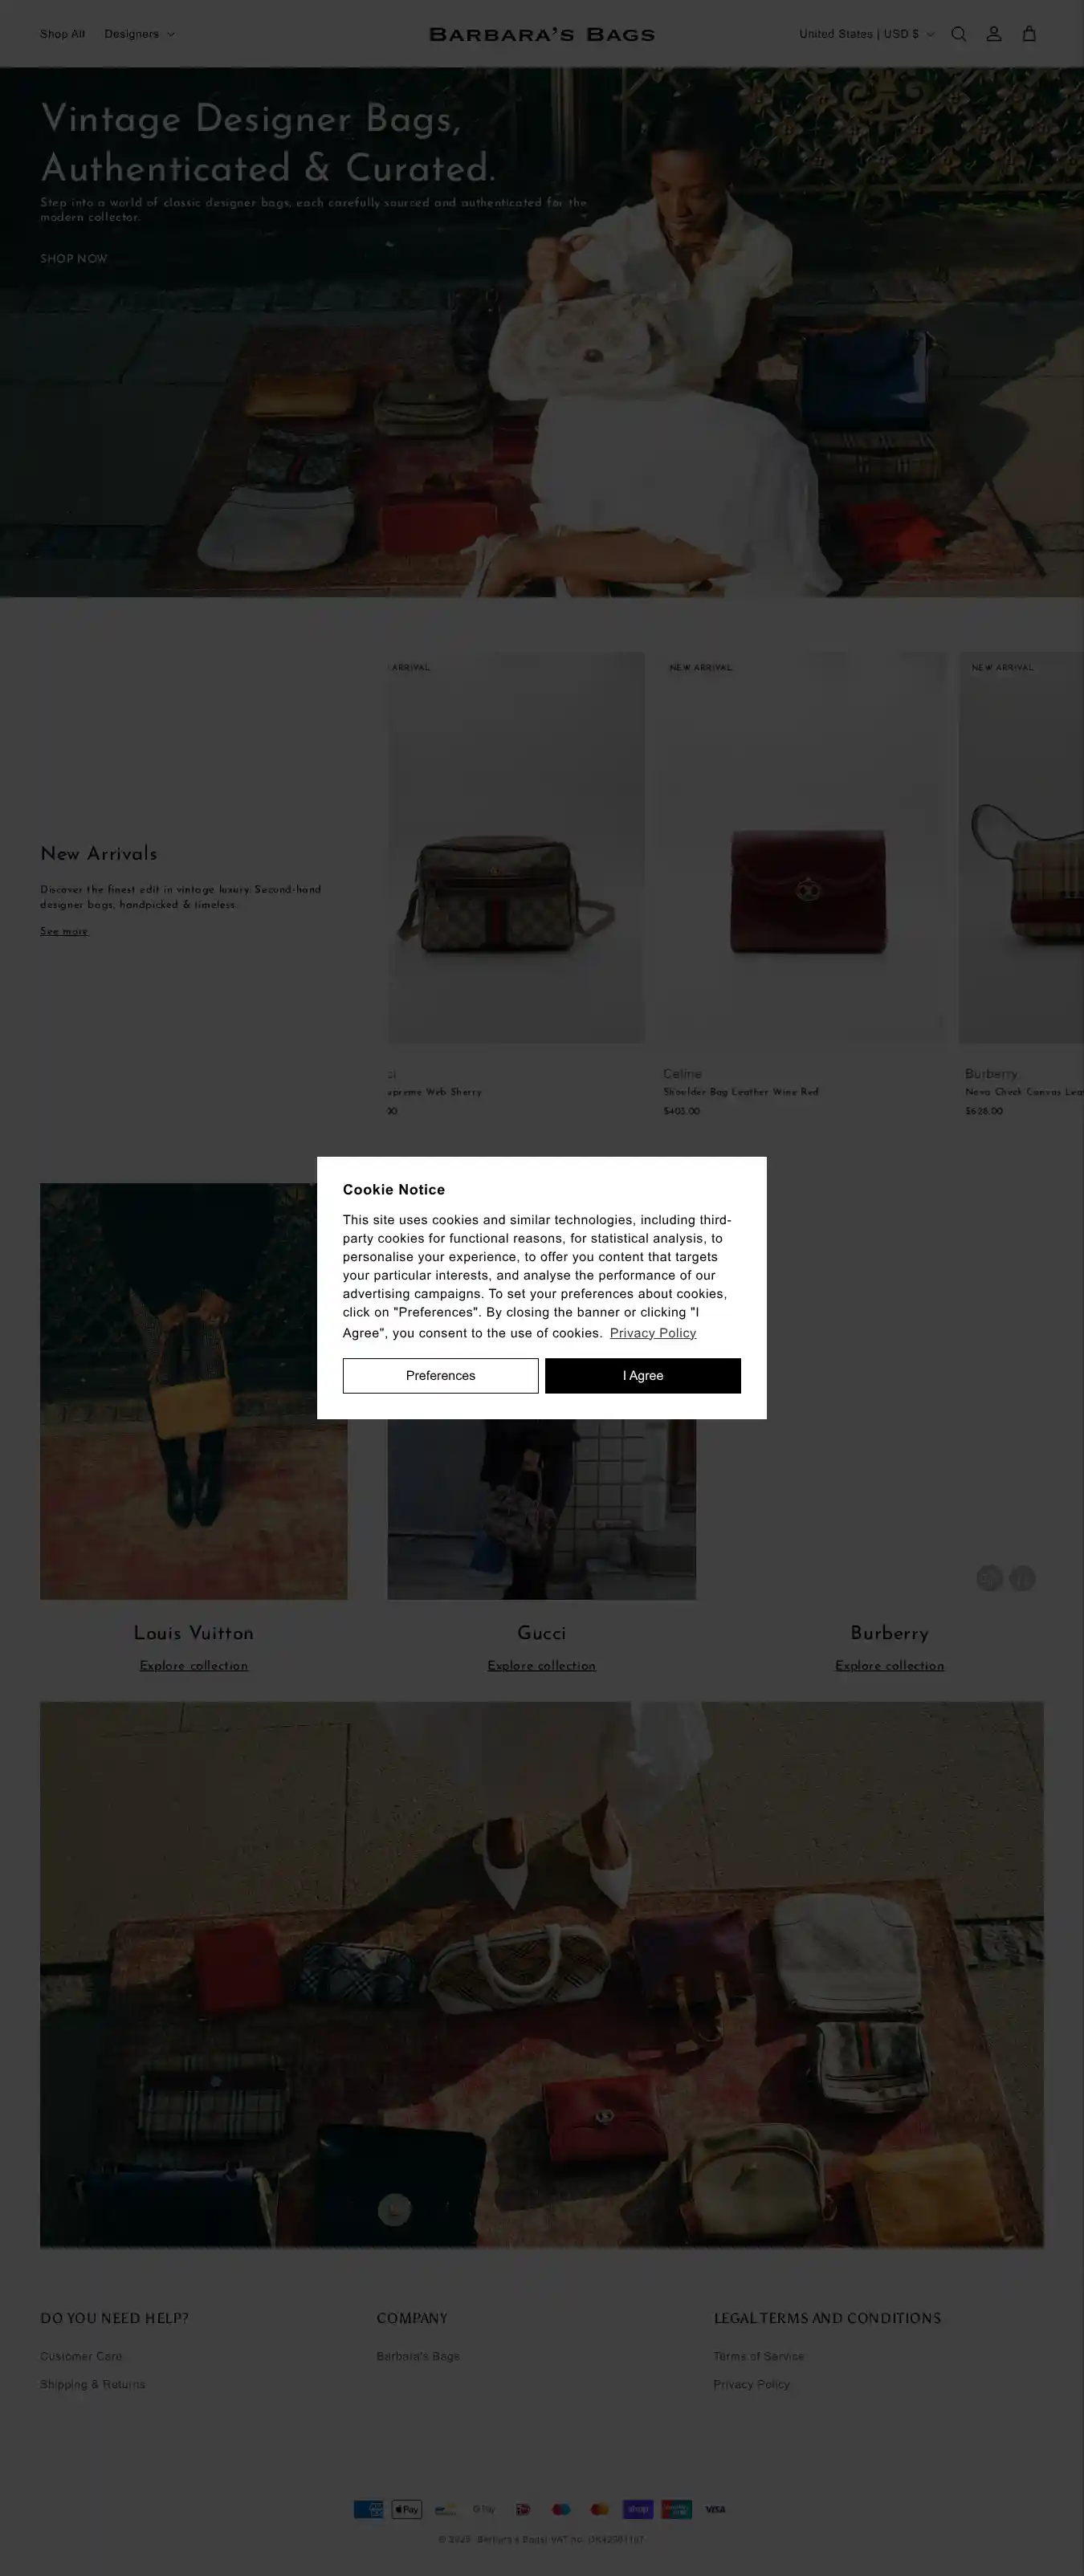This screenshot has height=2576, width=1084.
Task: Open Shipping & Returns in the footer
Action: pos(92,2384)
